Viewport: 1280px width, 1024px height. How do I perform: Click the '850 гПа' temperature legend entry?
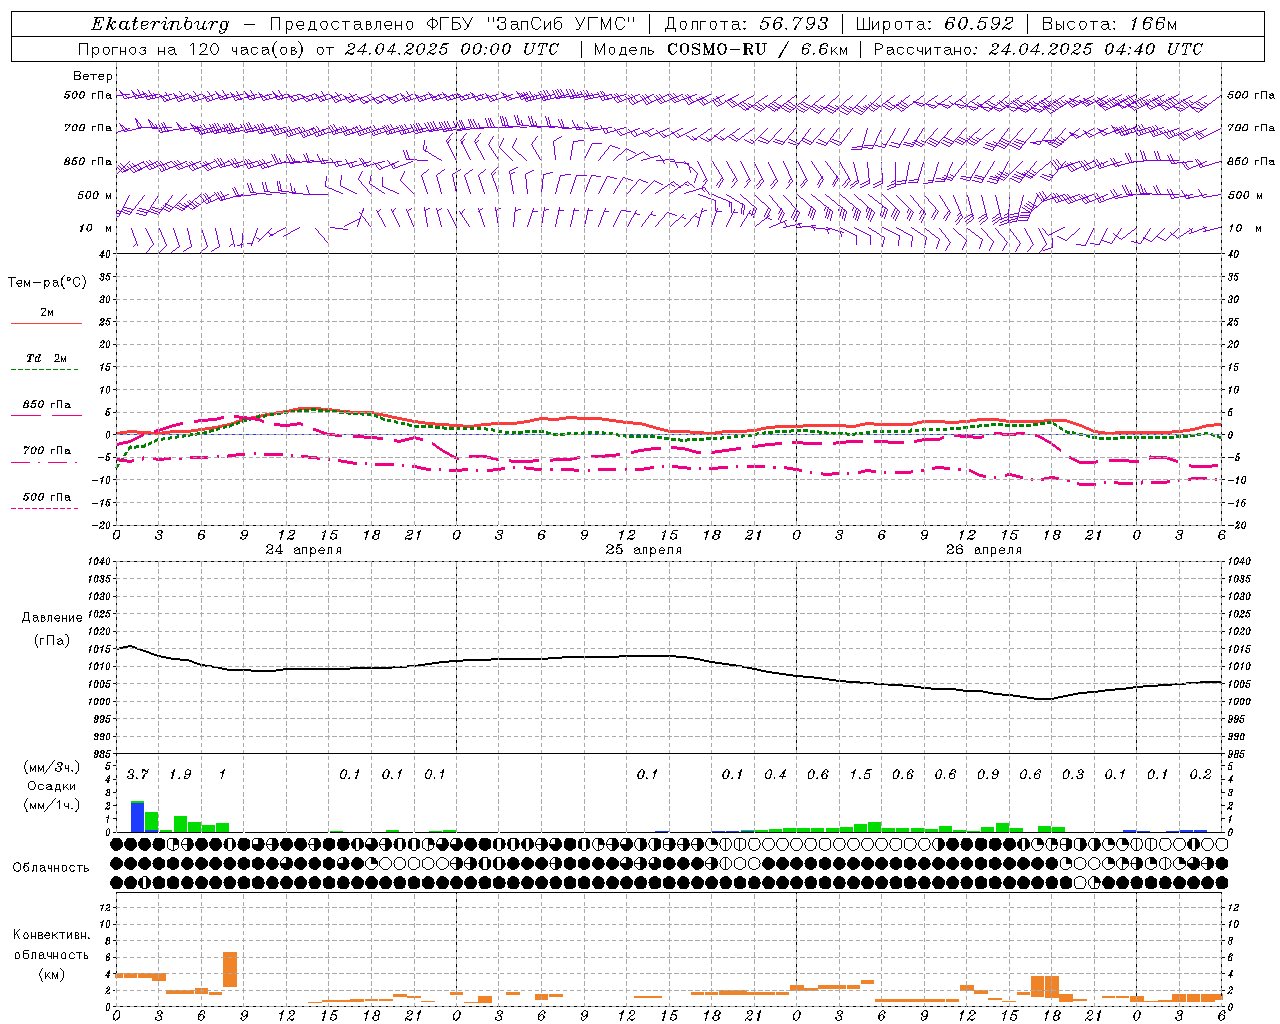click(47, 405)
